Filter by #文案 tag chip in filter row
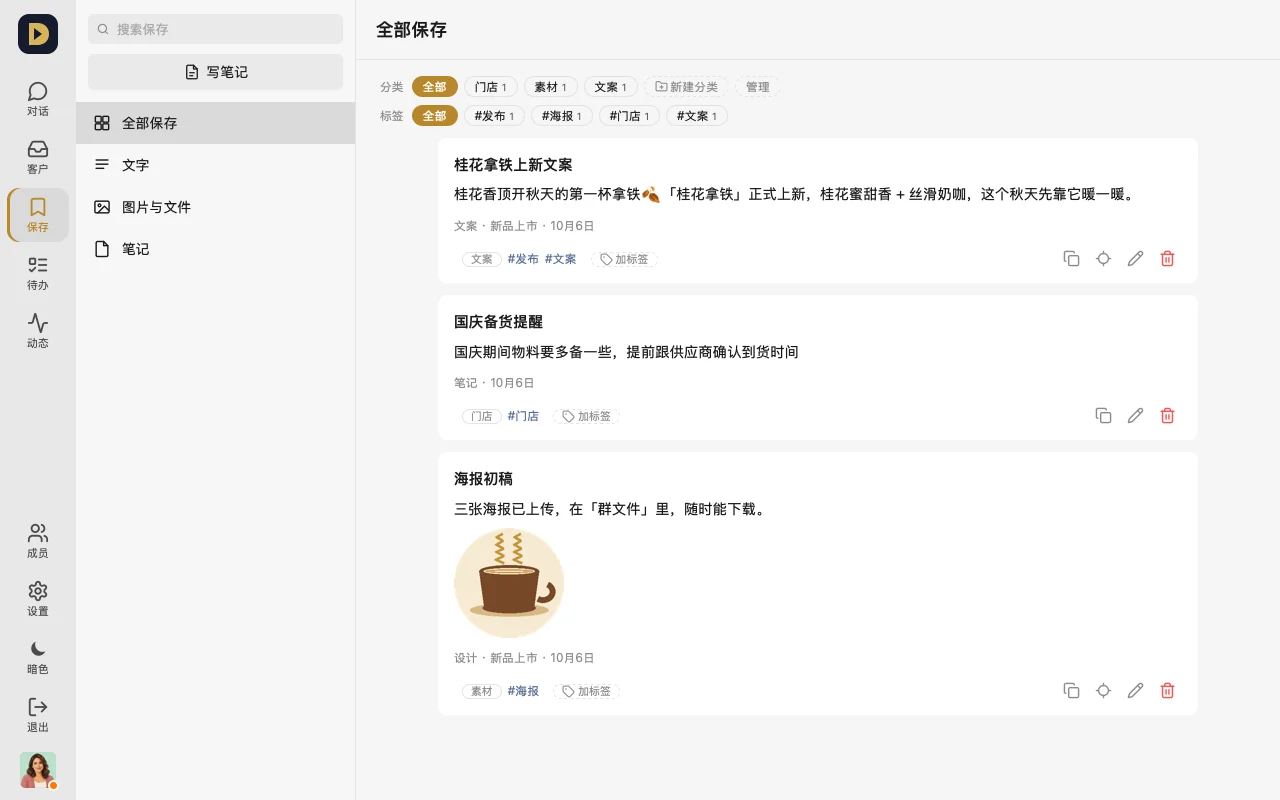The image size is (1280, 800). coord(697,116)
